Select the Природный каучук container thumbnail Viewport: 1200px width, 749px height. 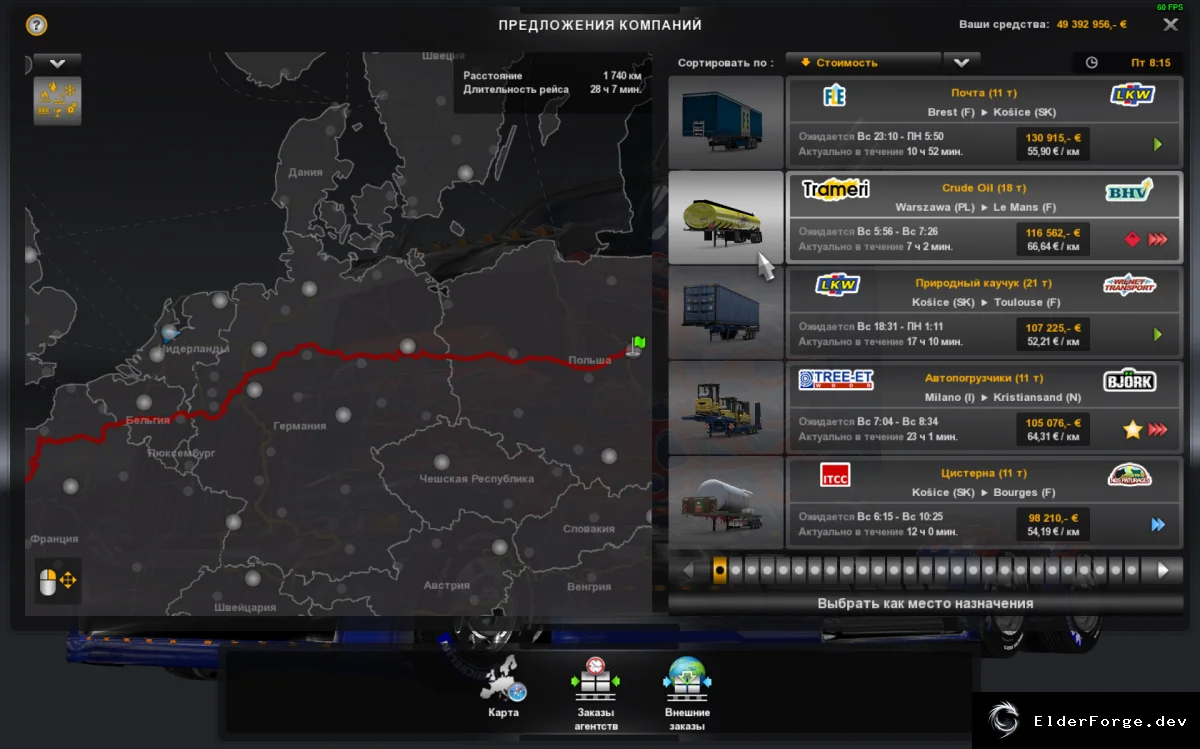726,312
